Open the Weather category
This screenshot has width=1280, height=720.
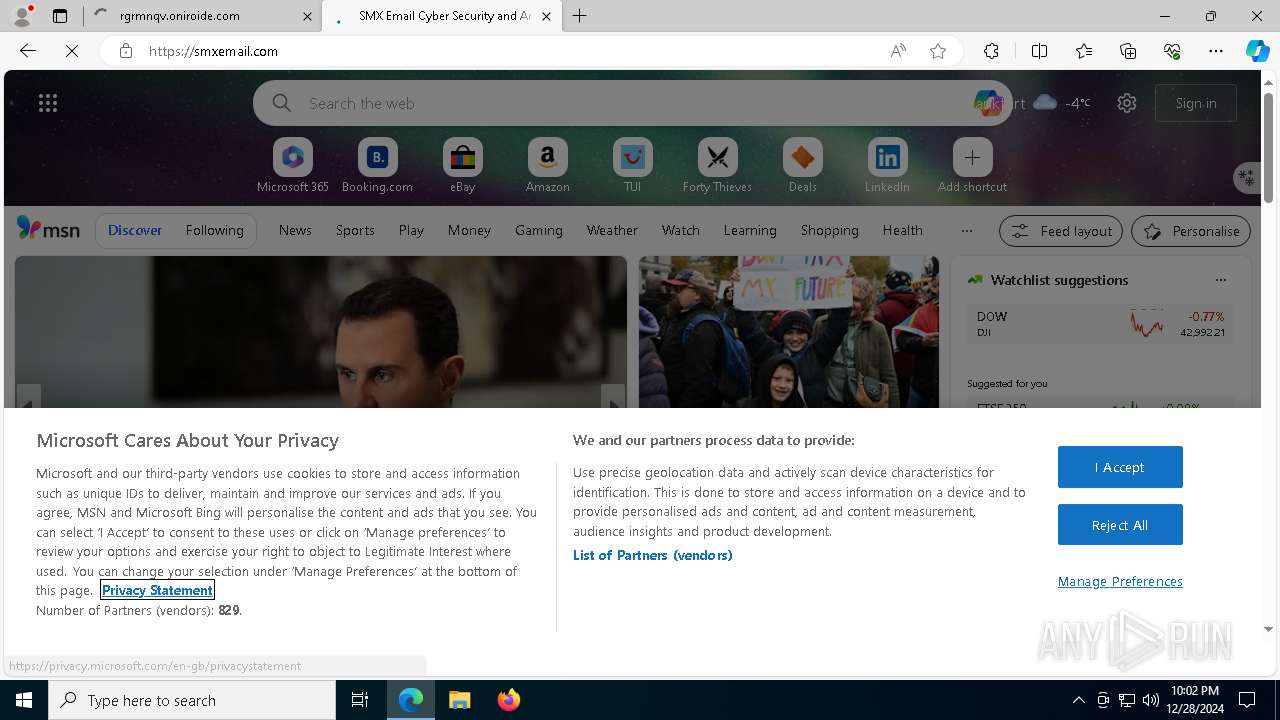click(x=612, y=230)
